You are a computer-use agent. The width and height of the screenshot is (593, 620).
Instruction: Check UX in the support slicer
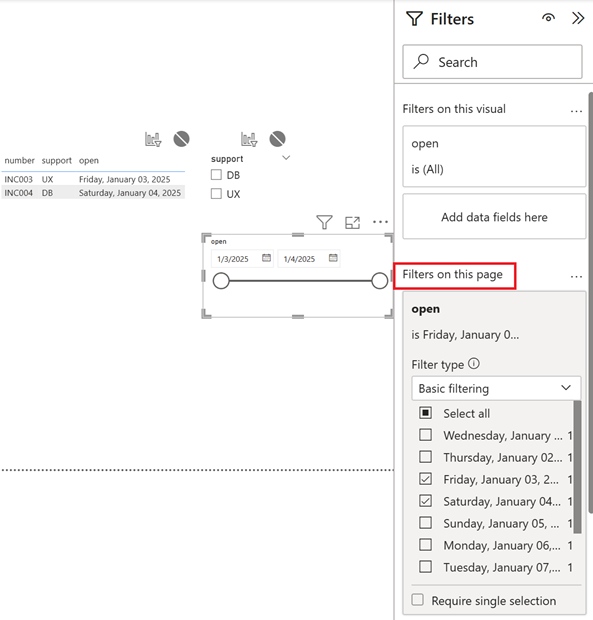coord(216,193)
